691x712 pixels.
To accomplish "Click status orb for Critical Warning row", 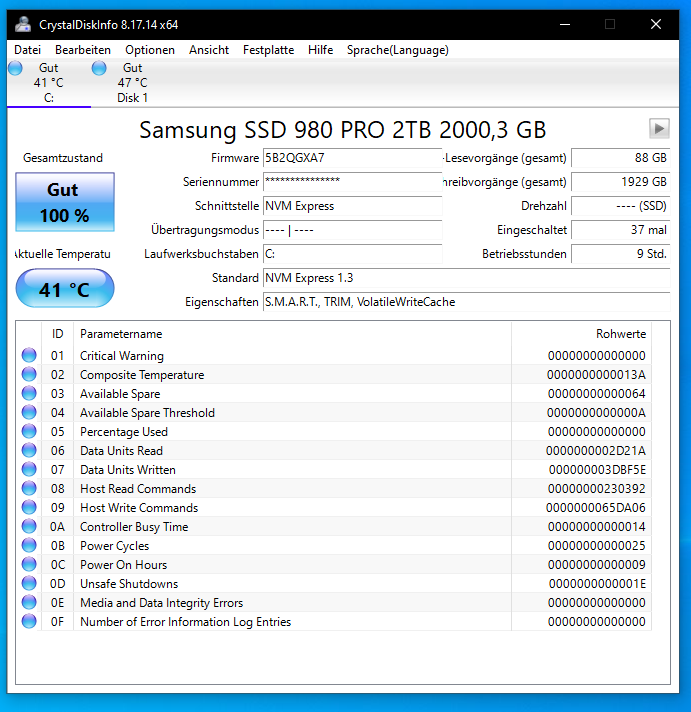I will [29, 355].
